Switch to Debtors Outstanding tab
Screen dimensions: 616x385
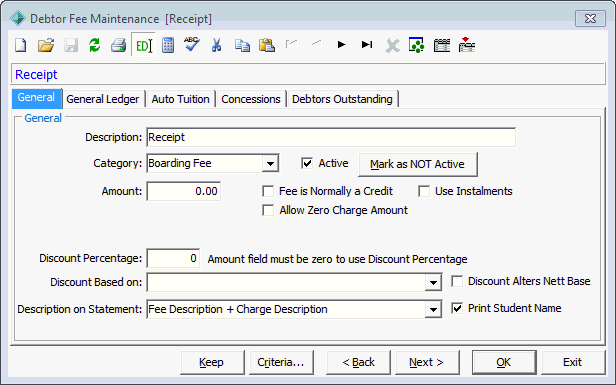[x=342, y=99]
